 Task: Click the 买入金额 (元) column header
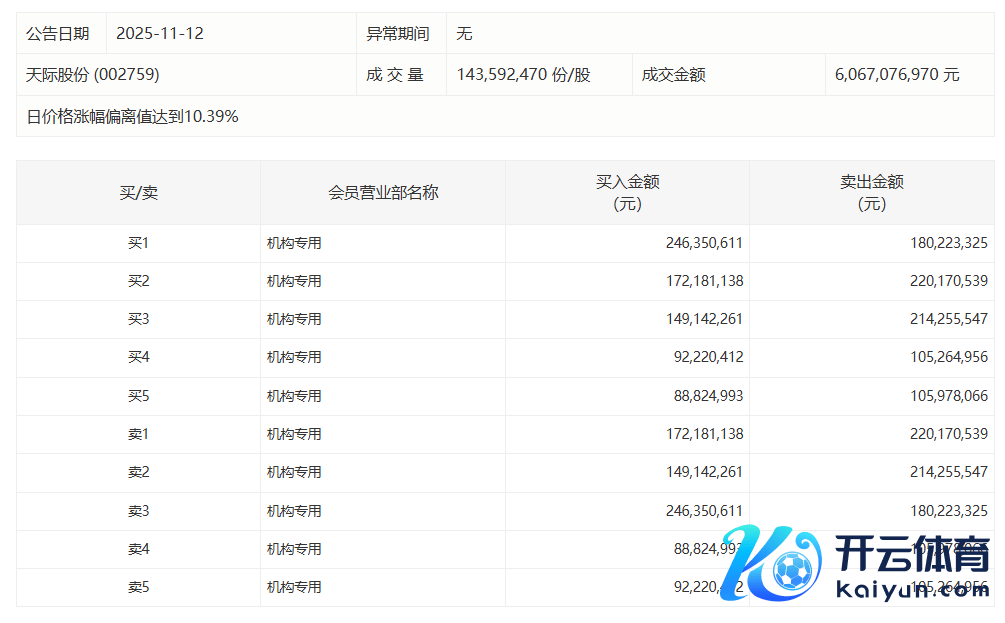click(x=627, y=192)
